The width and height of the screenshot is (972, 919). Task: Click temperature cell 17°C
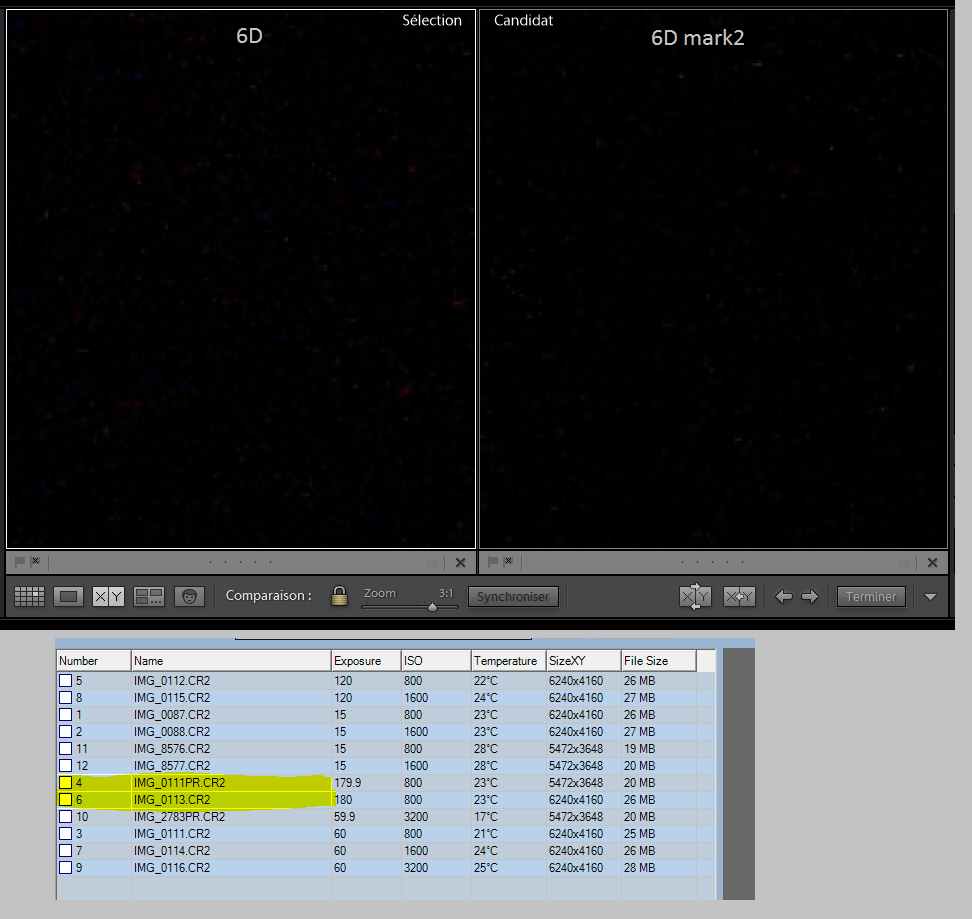pos(486,817)
